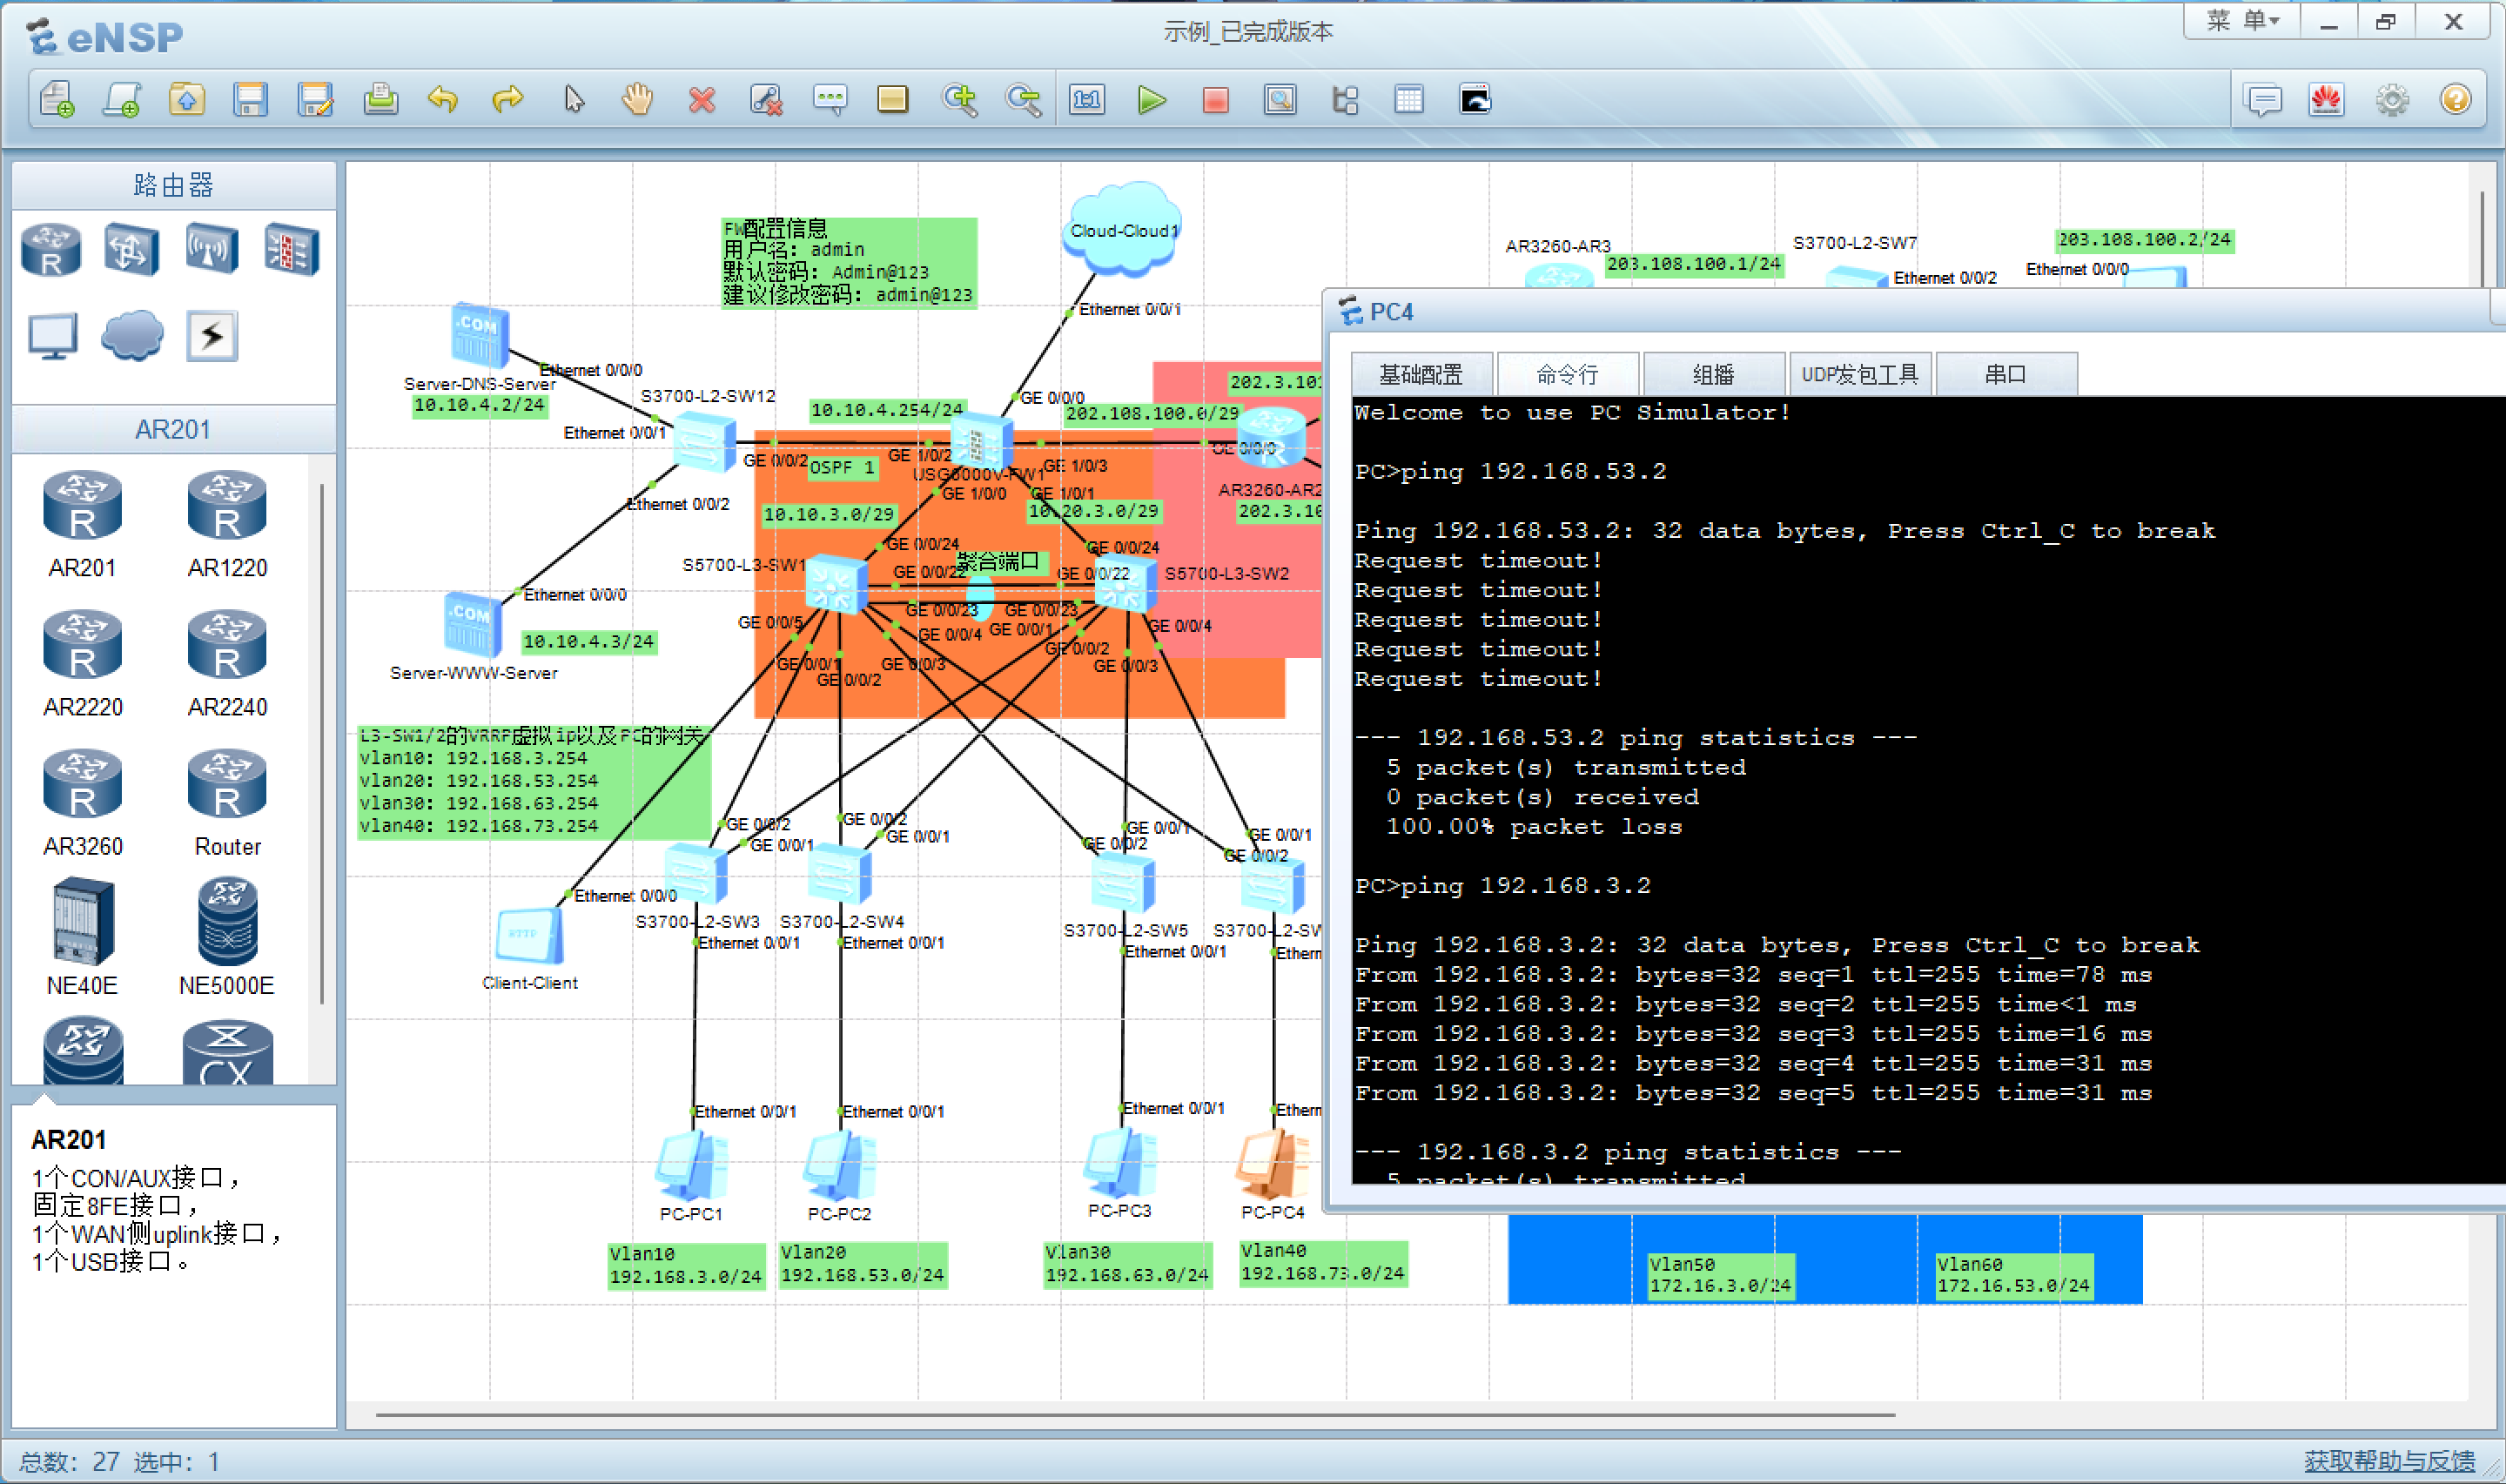Click the canvas horizontal scrollbar

[x=1134, y=1415]
